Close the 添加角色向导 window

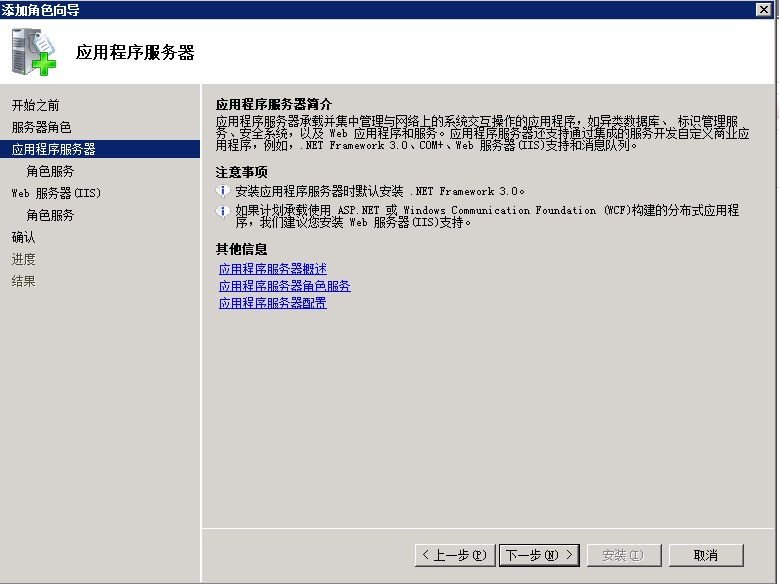[x=764, y=9]
